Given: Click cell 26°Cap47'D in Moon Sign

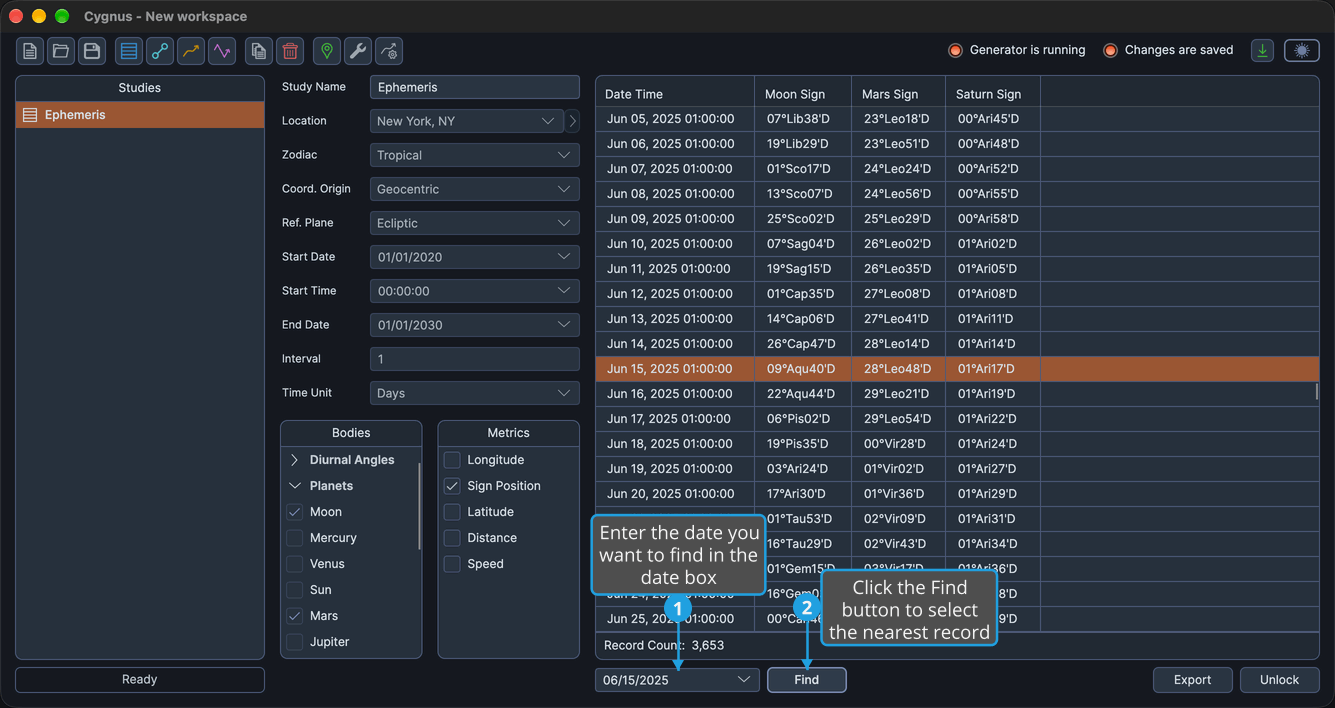Looking at the screenshot, I should pyautogui.click(x=803, y=344).
